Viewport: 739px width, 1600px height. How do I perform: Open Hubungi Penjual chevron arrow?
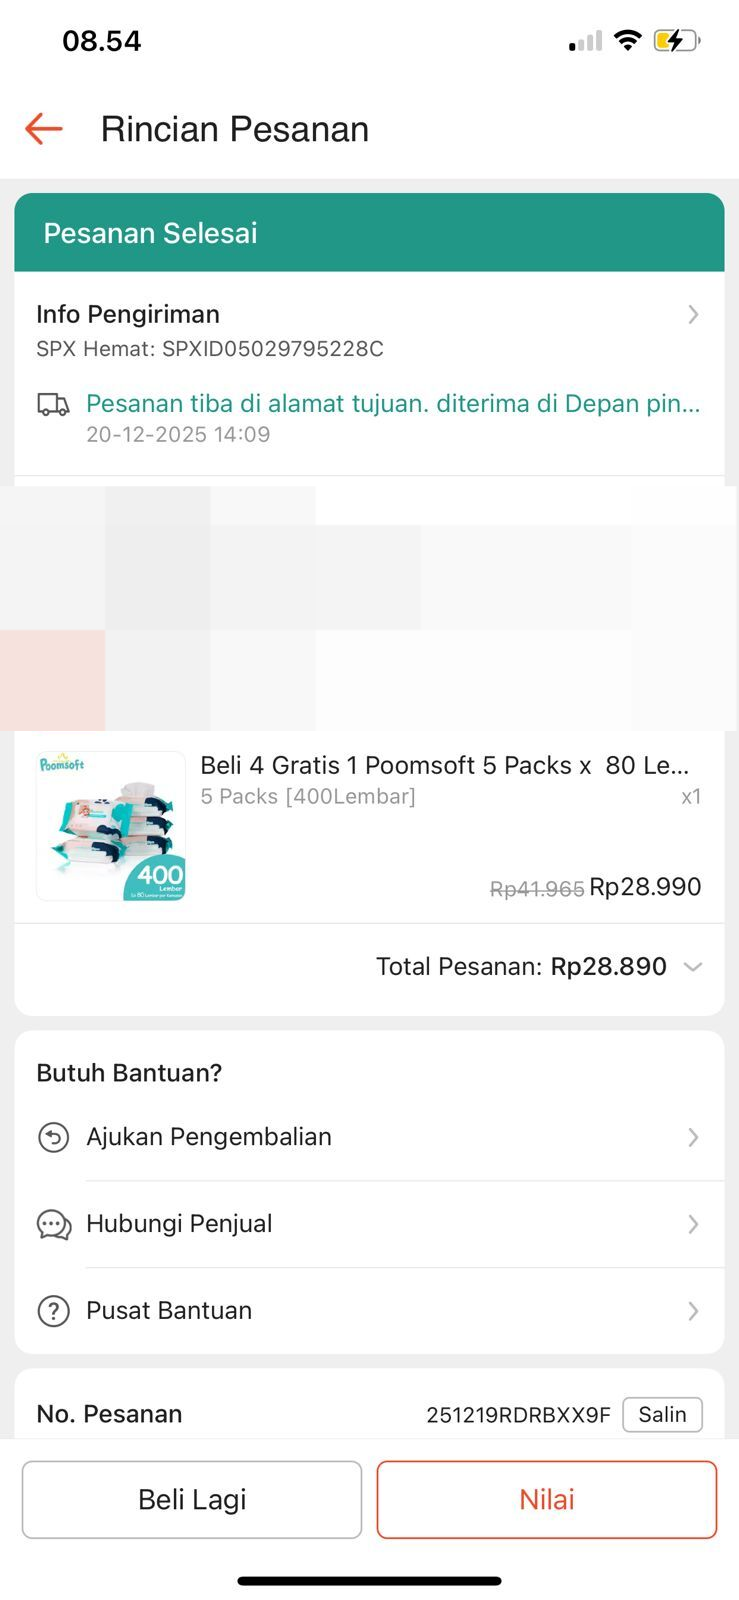(x=693, y=1224)
